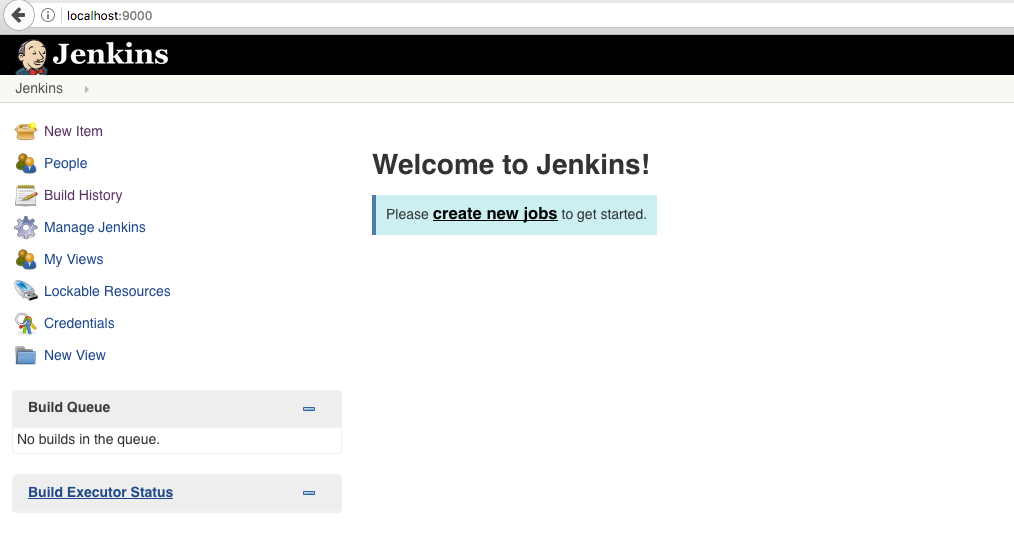This screenshot has width=1014, height=555.
Task: Click the Credentials keys icon
Action: pyautogui.click(x=26, y=323)
